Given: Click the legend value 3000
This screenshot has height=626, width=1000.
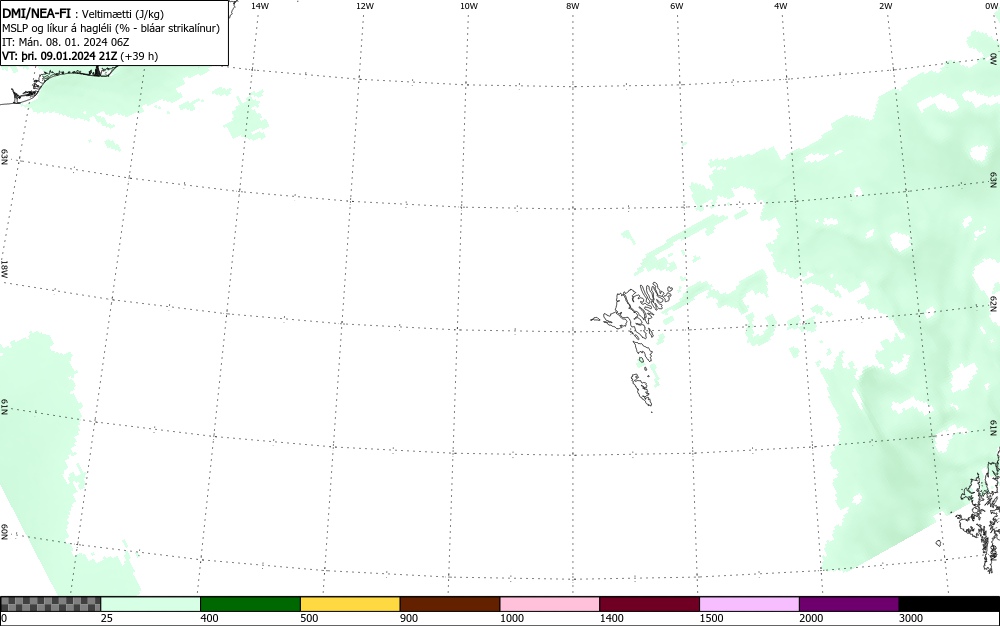Looking at the screenshot, I should (x=911, y=618).
